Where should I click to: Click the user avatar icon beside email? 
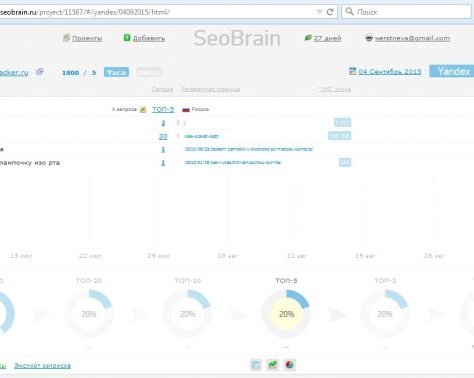tap(369, 38)
